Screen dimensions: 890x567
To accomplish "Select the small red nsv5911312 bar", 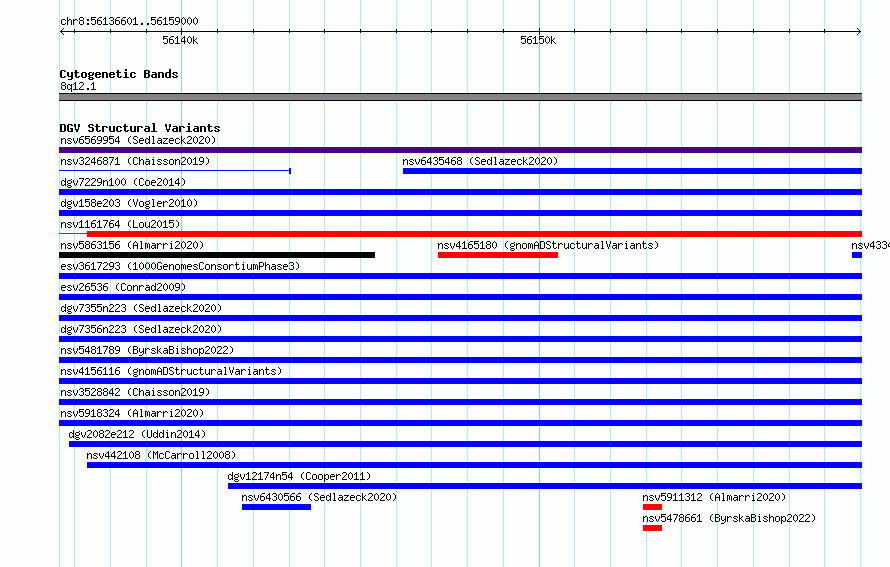I will [x=652, y=507].
